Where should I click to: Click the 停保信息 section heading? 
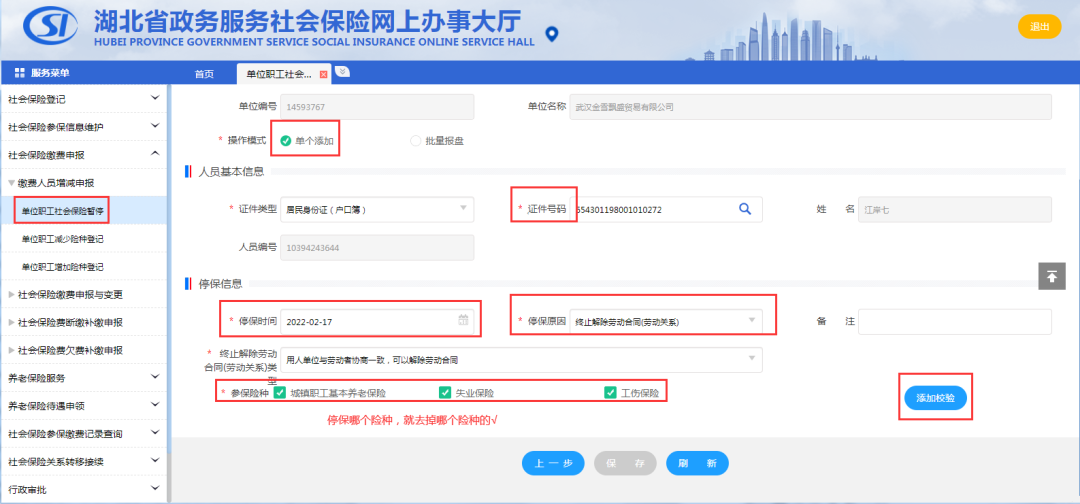(x=220, y=284)
